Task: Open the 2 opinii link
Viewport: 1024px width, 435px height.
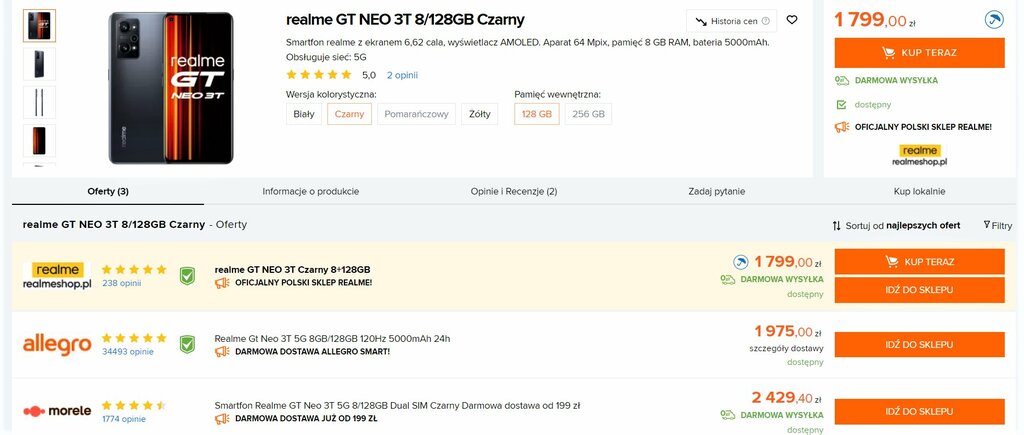Action: [402, 75]
